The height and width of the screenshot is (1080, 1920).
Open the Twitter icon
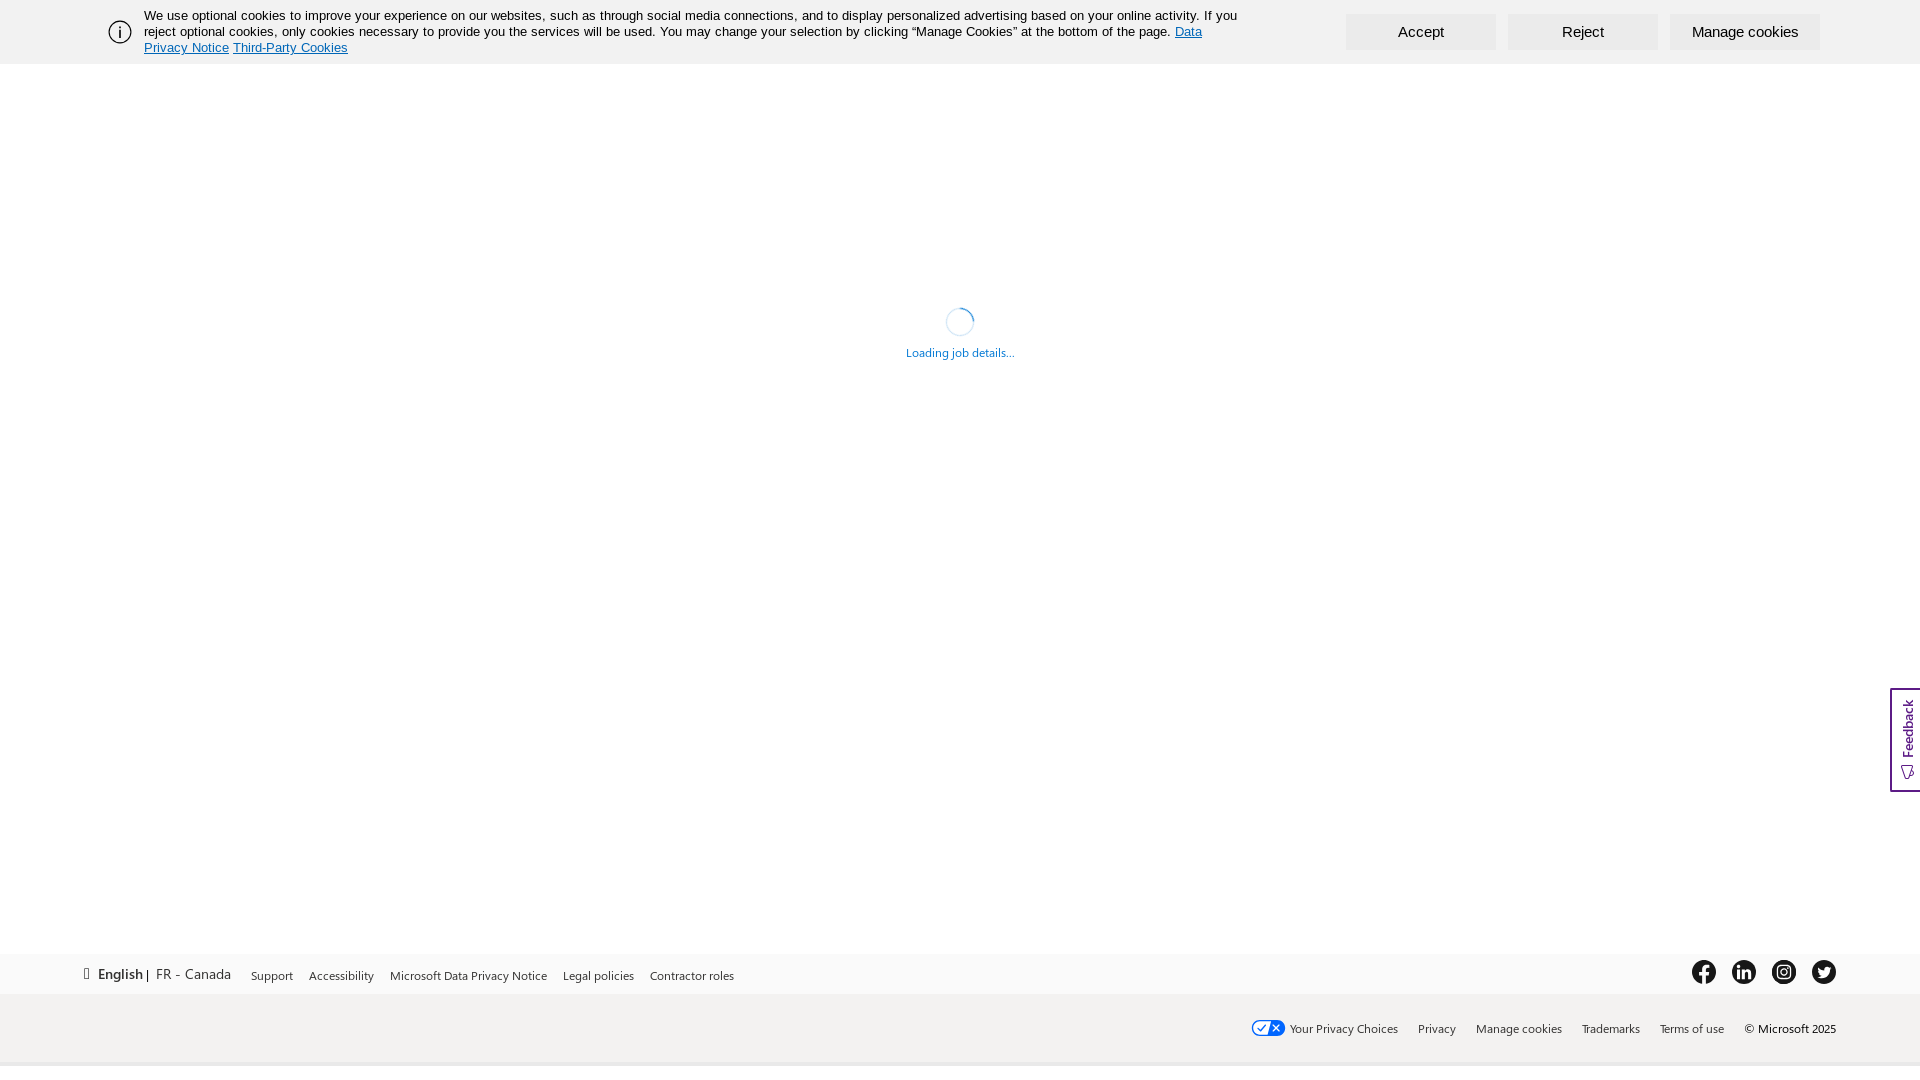click(x=1824, y=972)
